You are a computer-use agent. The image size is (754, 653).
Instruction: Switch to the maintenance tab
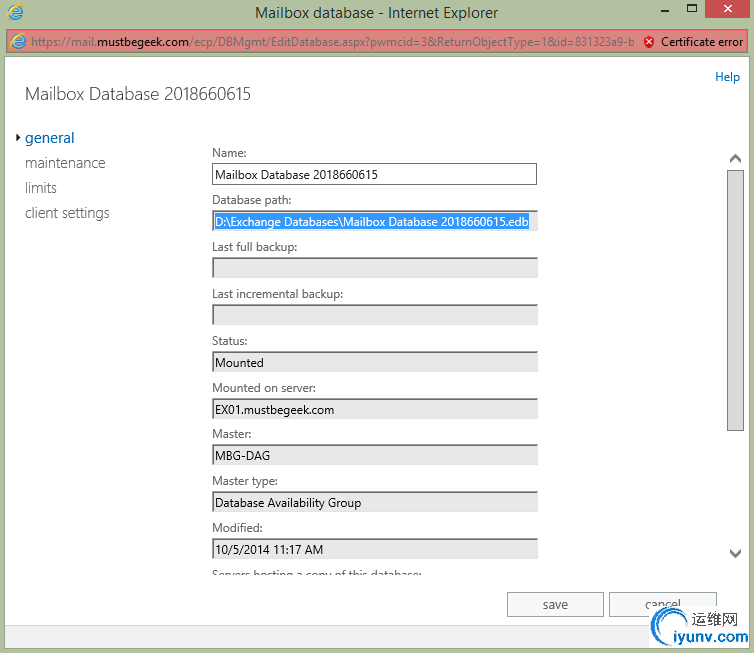(65, 163)
